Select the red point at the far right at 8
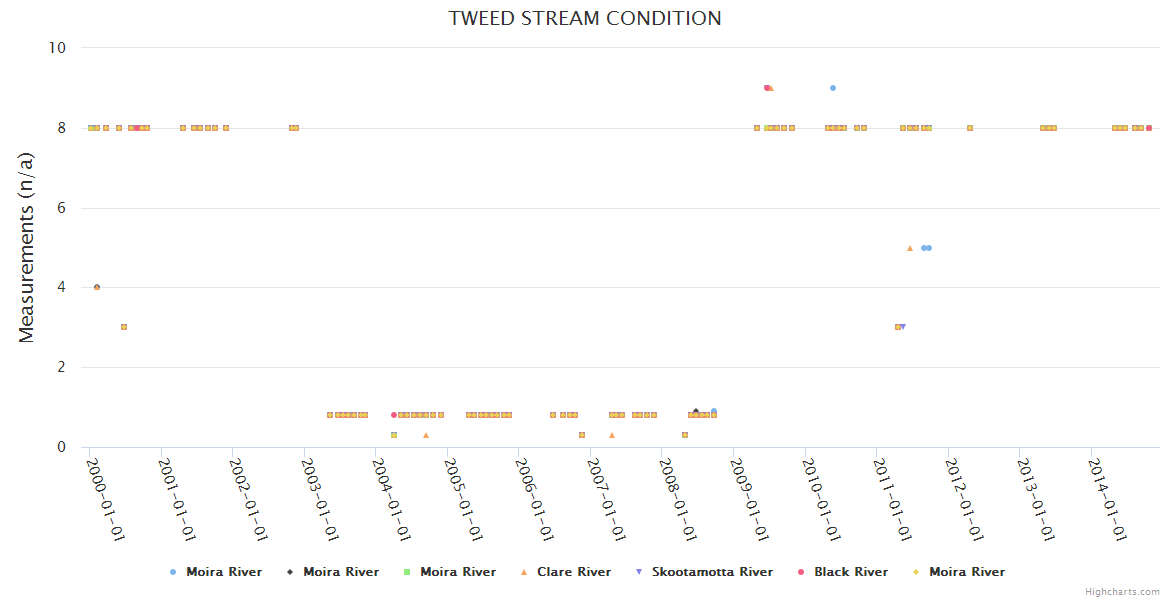The height and width of the screenshot is (600, 1170). [x=1149, y=128]
